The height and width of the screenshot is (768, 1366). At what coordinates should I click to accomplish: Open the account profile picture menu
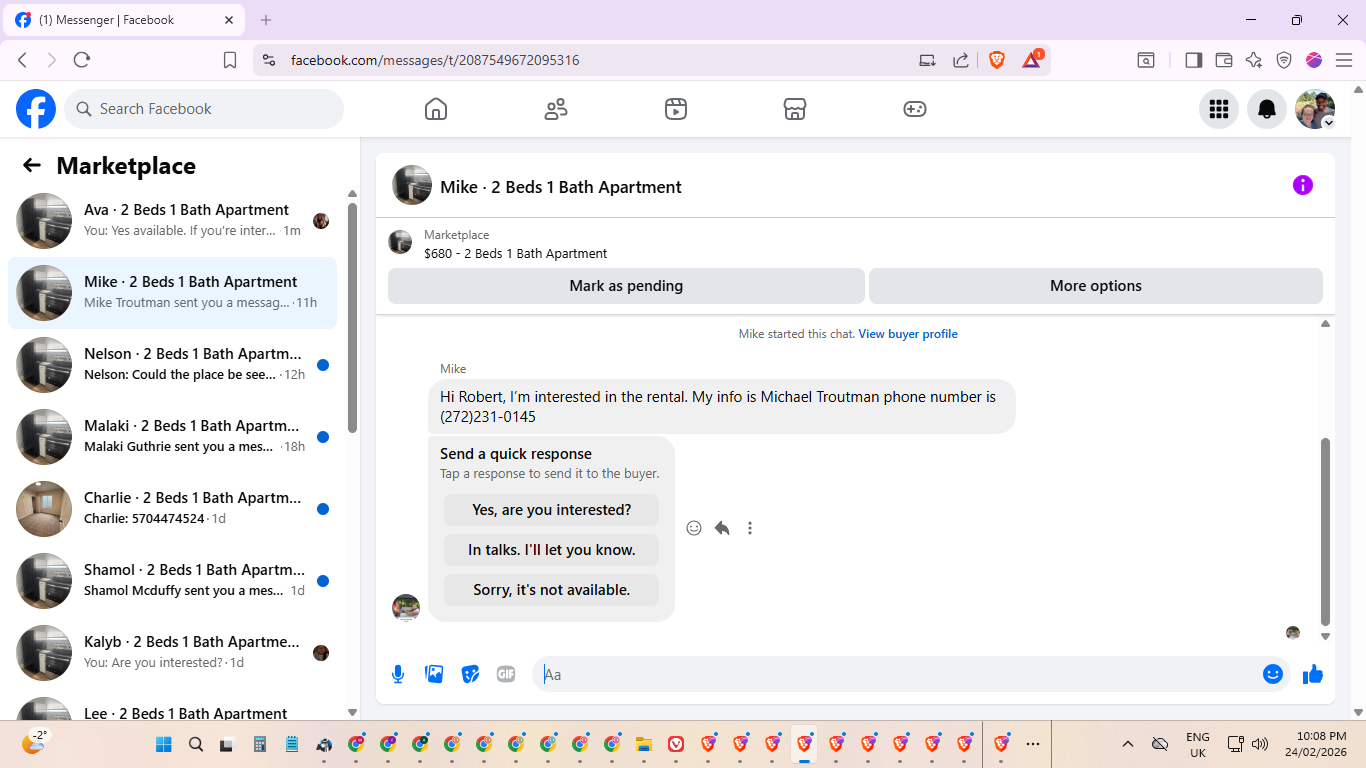pos(1315,109)
